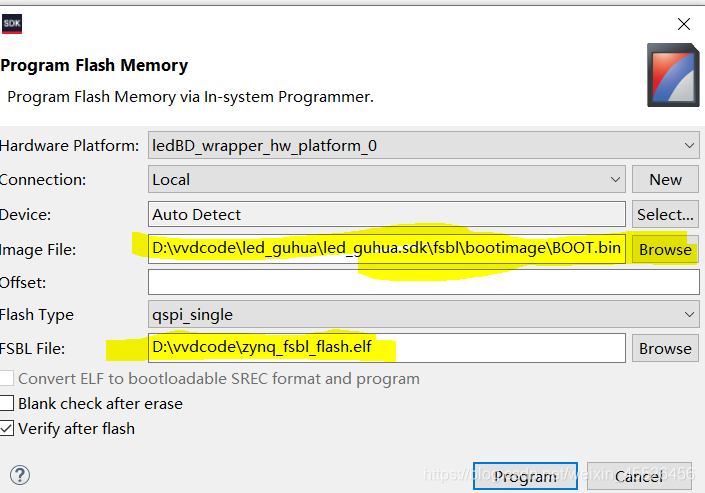705x493 pixels.
Task: Open the Connection dropdown showing Local
Action: click(387, 179)
